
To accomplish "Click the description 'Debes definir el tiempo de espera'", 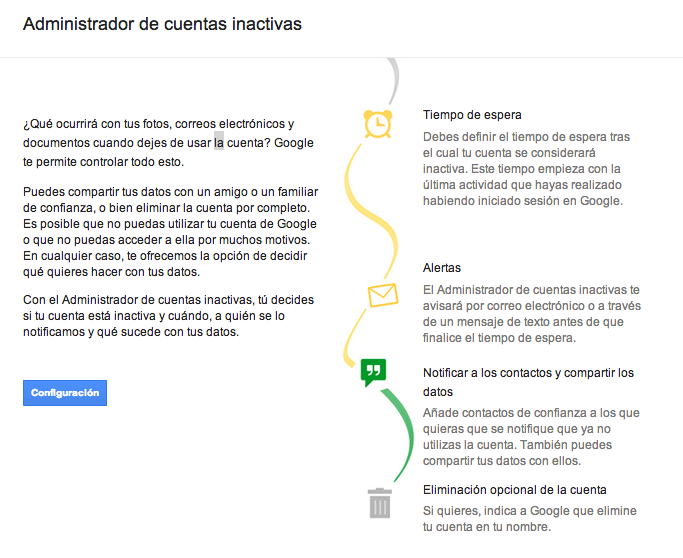I will click(x=526, y=169).
